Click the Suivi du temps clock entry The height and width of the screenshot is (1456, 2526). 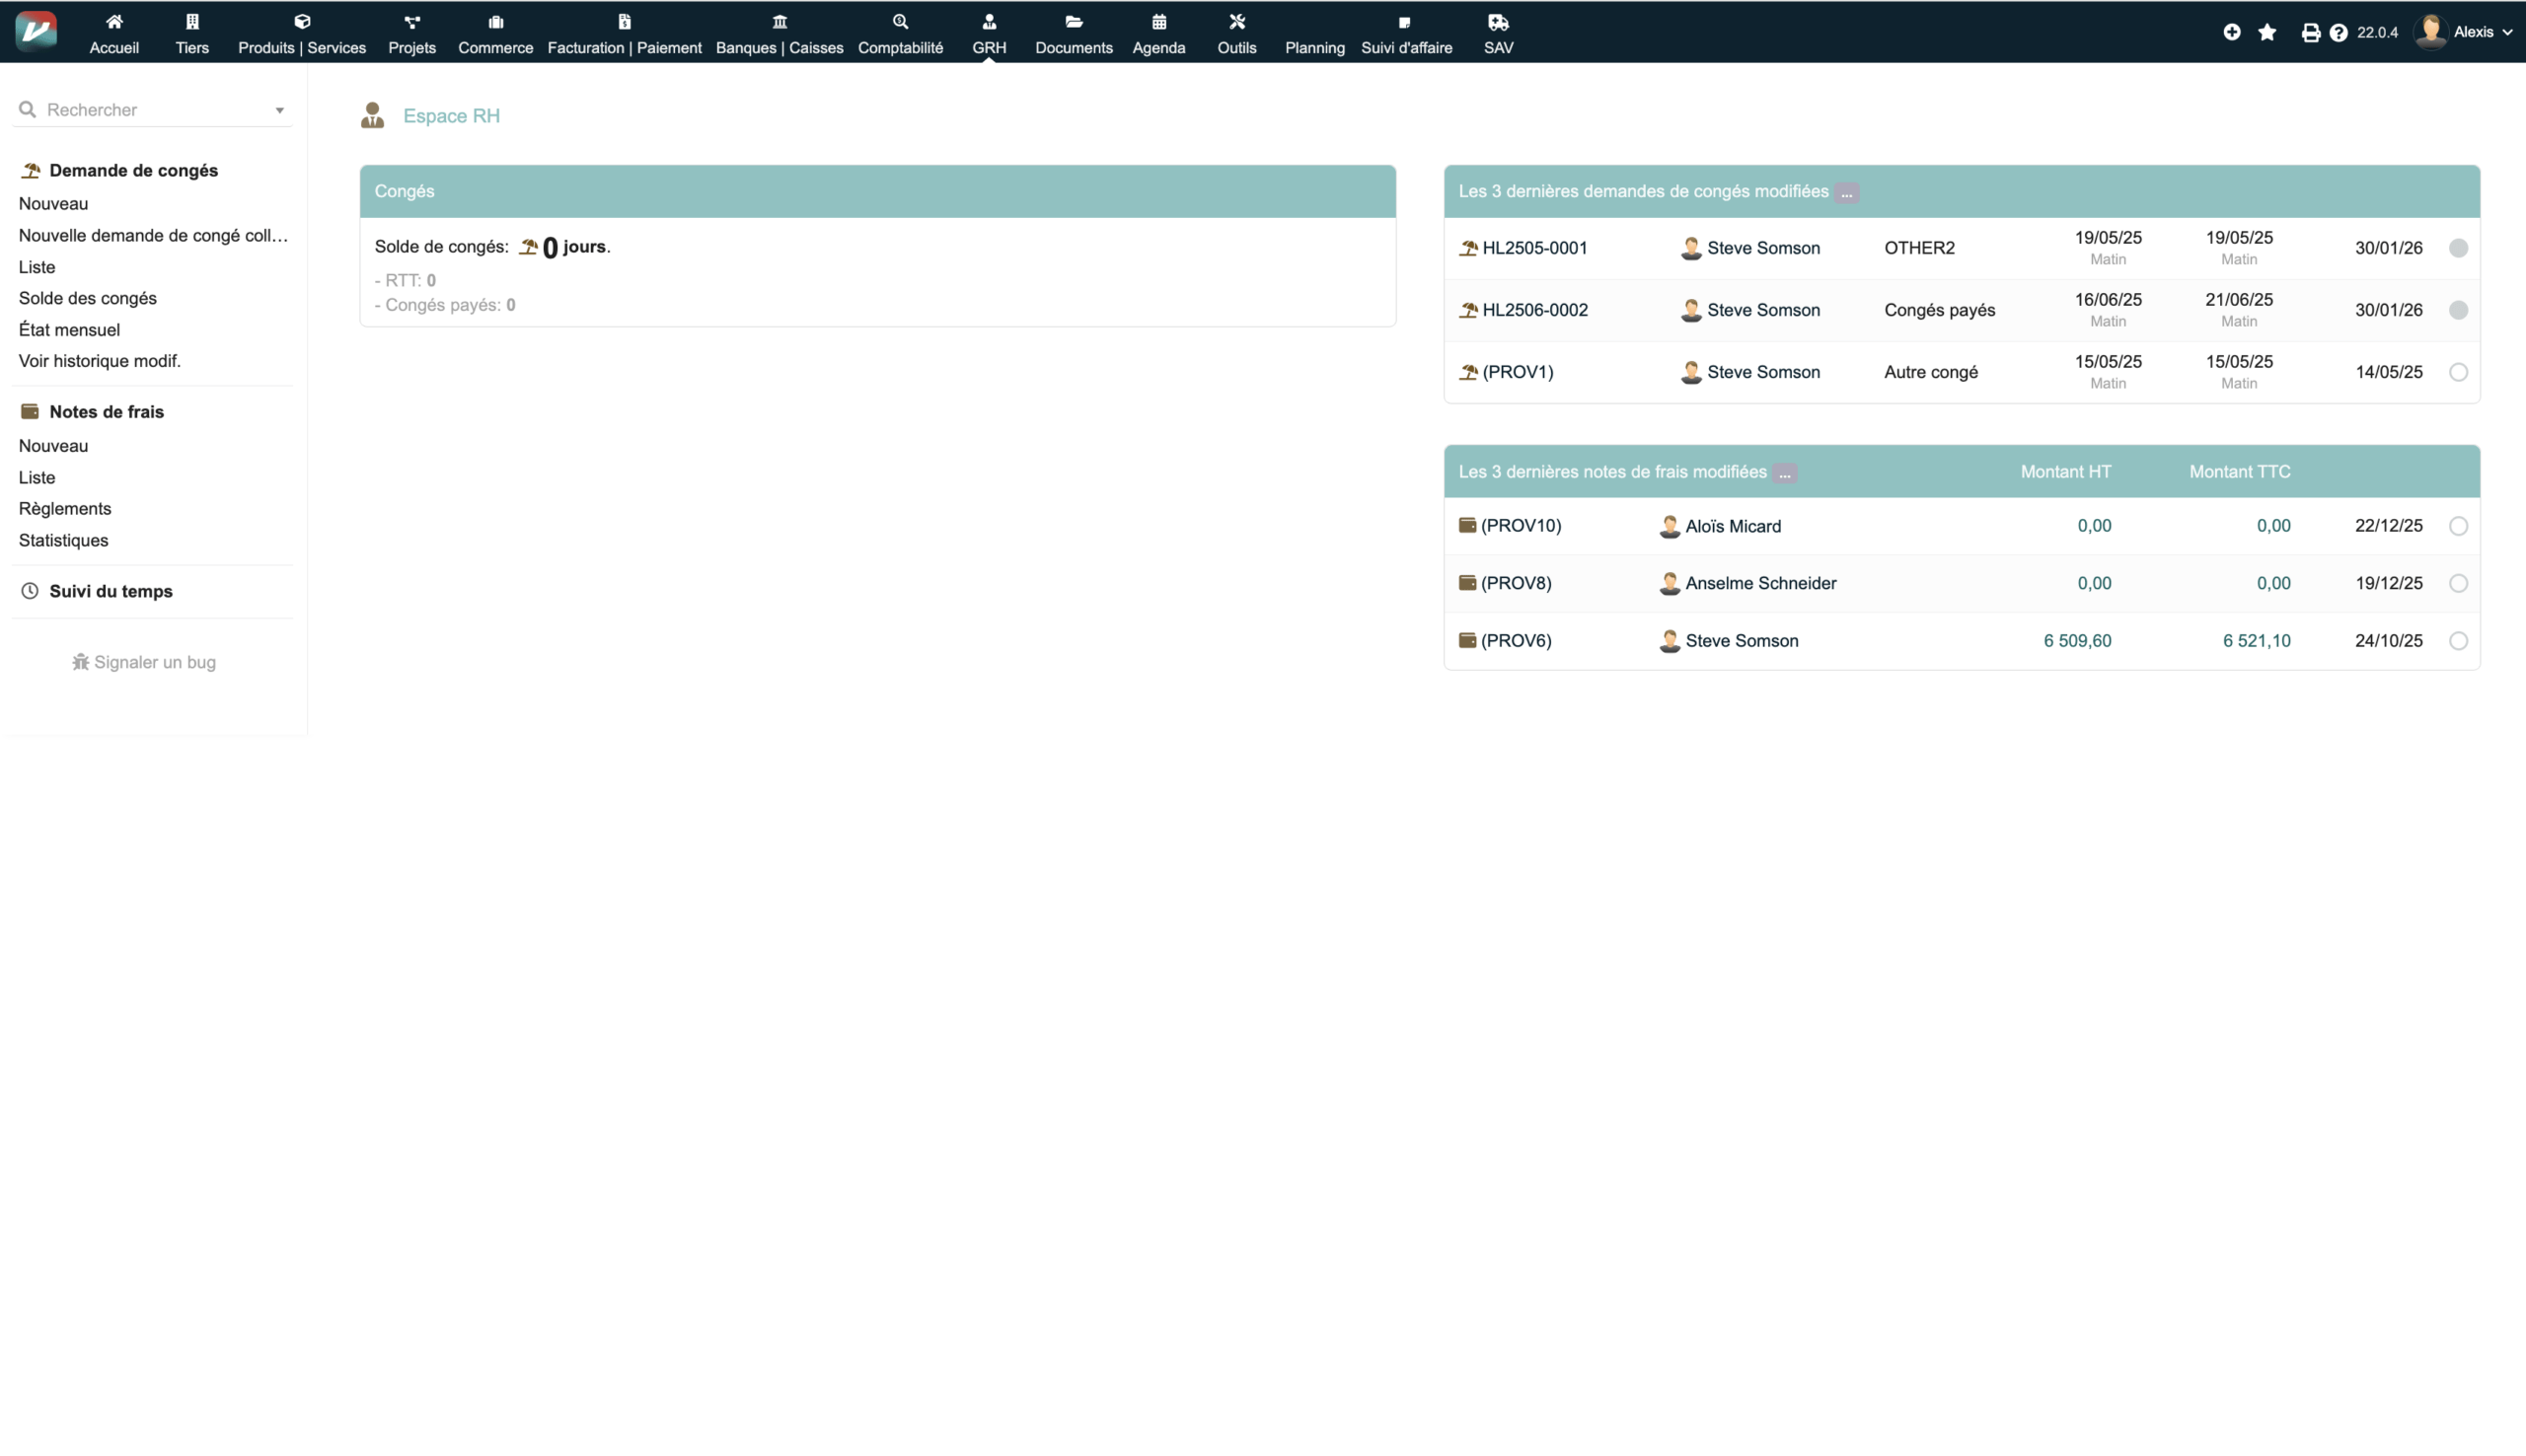coord(110,591)
